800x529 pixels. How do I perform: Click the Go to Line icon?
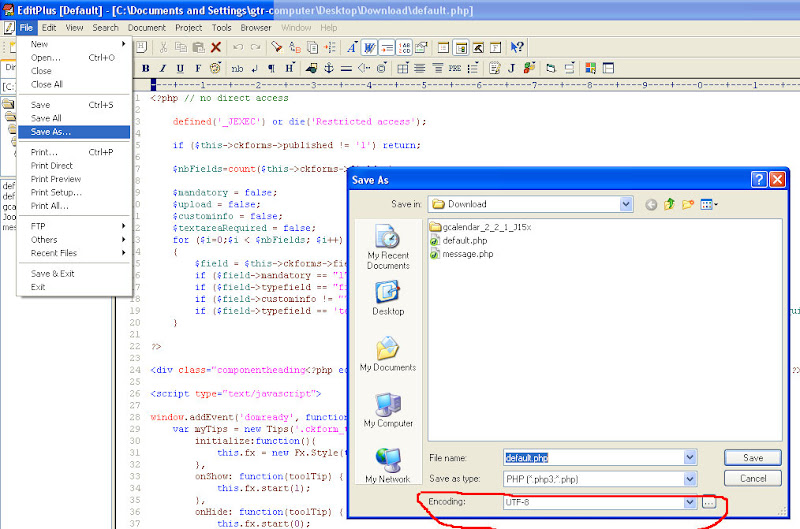pos(330,47)
